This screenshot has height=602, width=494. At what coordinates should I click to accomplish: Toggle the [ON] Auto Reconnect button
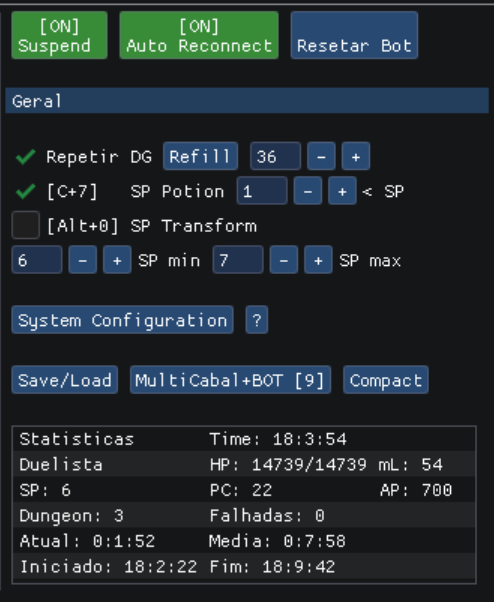pos(199,35)
